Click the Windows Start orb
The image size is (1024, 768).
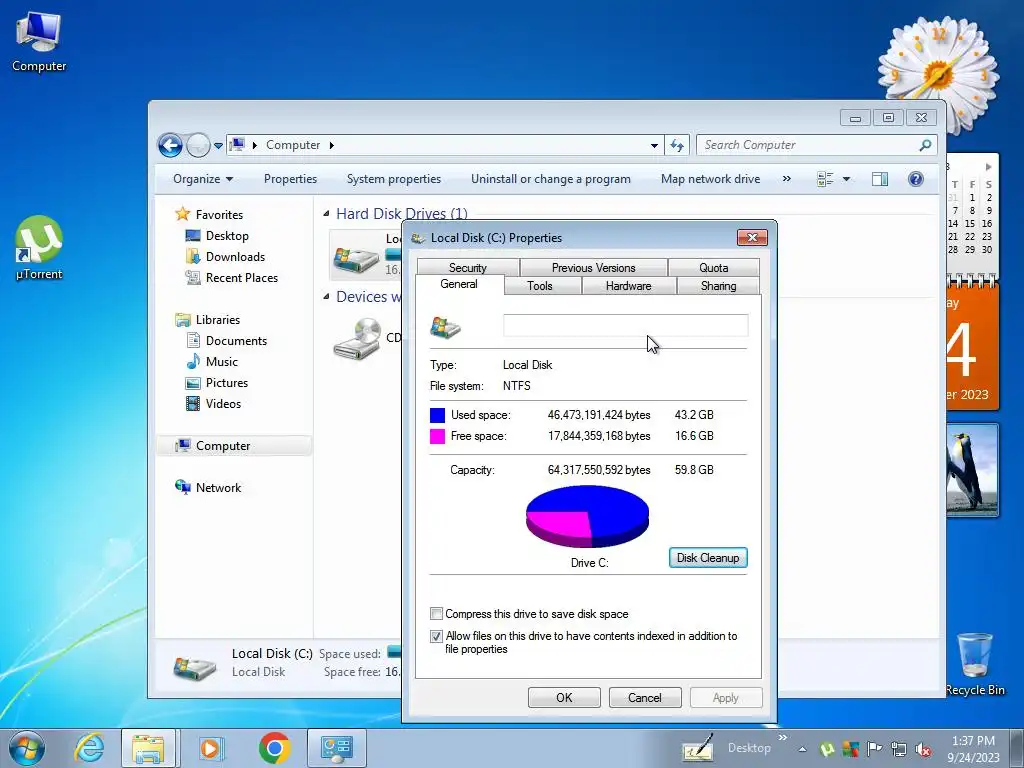coord(27,748)
